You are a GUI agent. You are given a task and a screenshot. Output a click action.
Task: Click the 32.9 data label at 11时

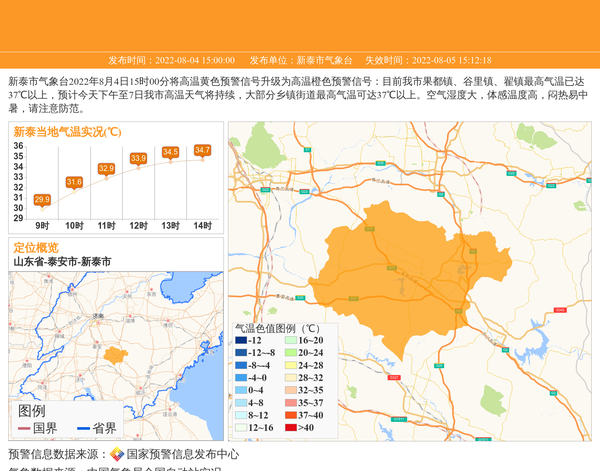click(x=106, y=168)
